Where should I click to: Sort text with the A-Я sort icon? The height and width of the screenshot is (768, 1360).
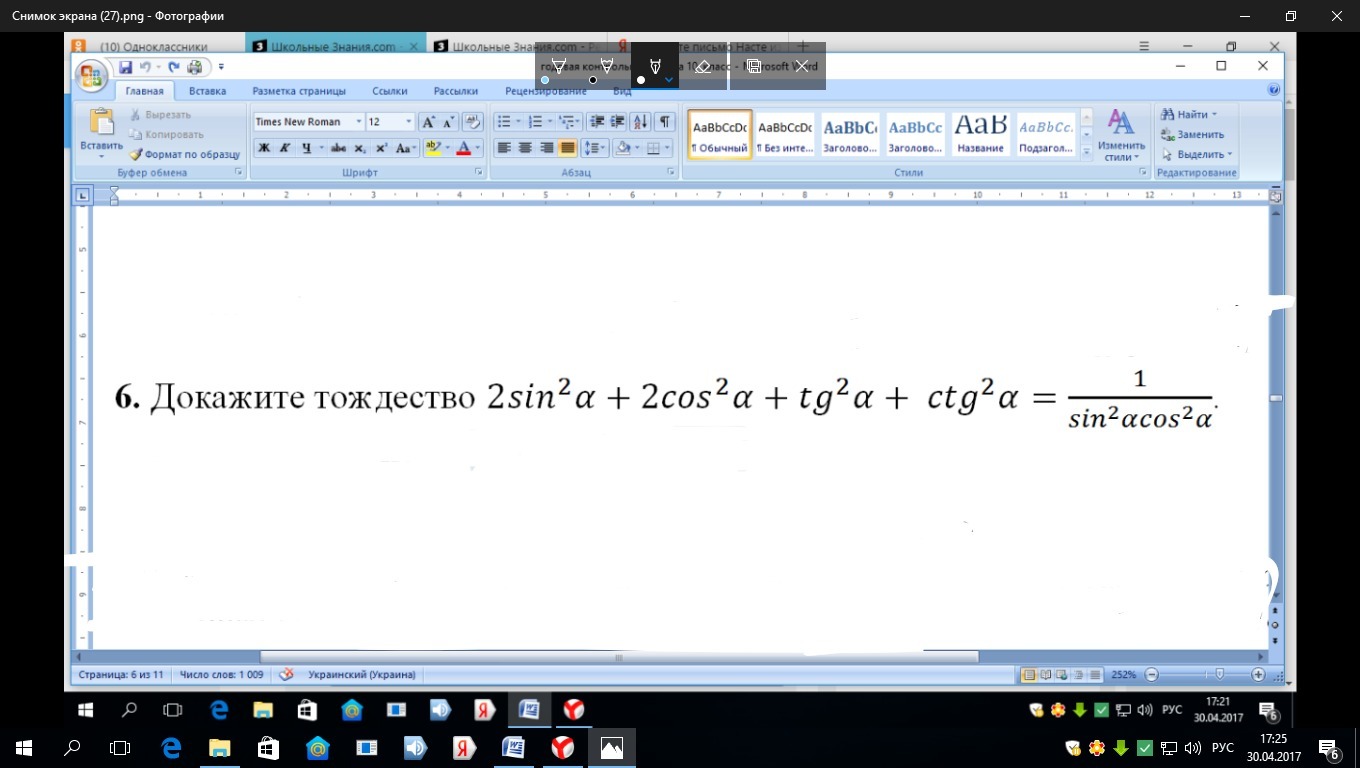641,122
